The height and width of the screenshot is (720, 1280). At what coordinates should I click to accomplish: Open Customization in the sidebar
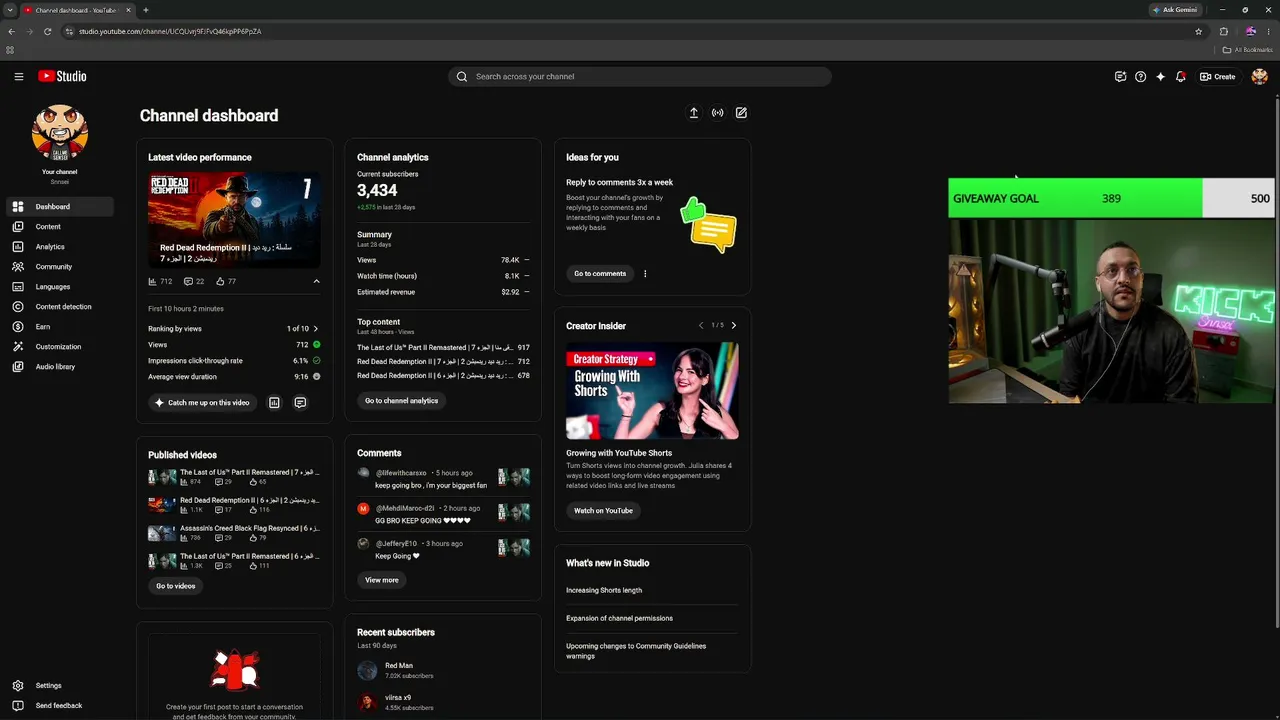point(60,347)
